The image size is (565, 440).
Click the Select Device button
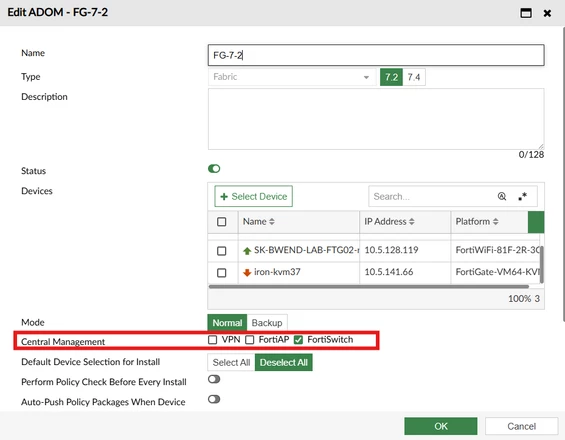pos(253,196)
